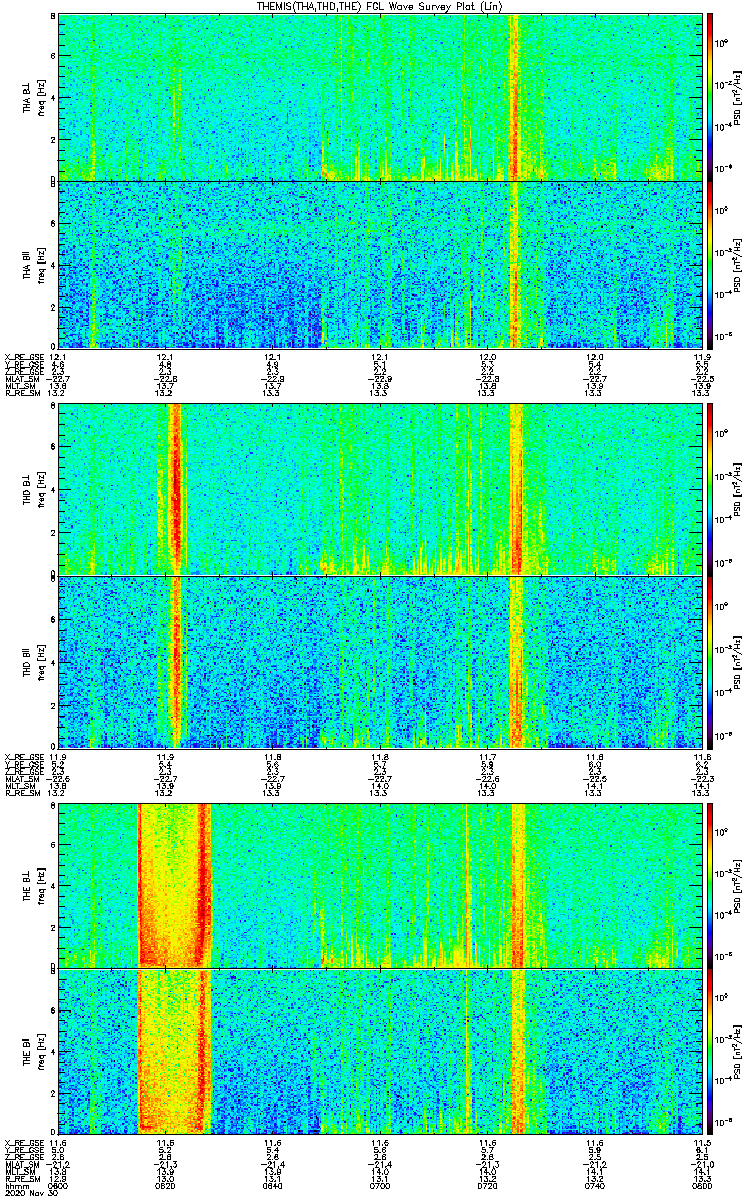The width and height of the screenshot is (750, 1200).
Task: Click the 0640 time tick label
Action: click(x=272, y=1185)
